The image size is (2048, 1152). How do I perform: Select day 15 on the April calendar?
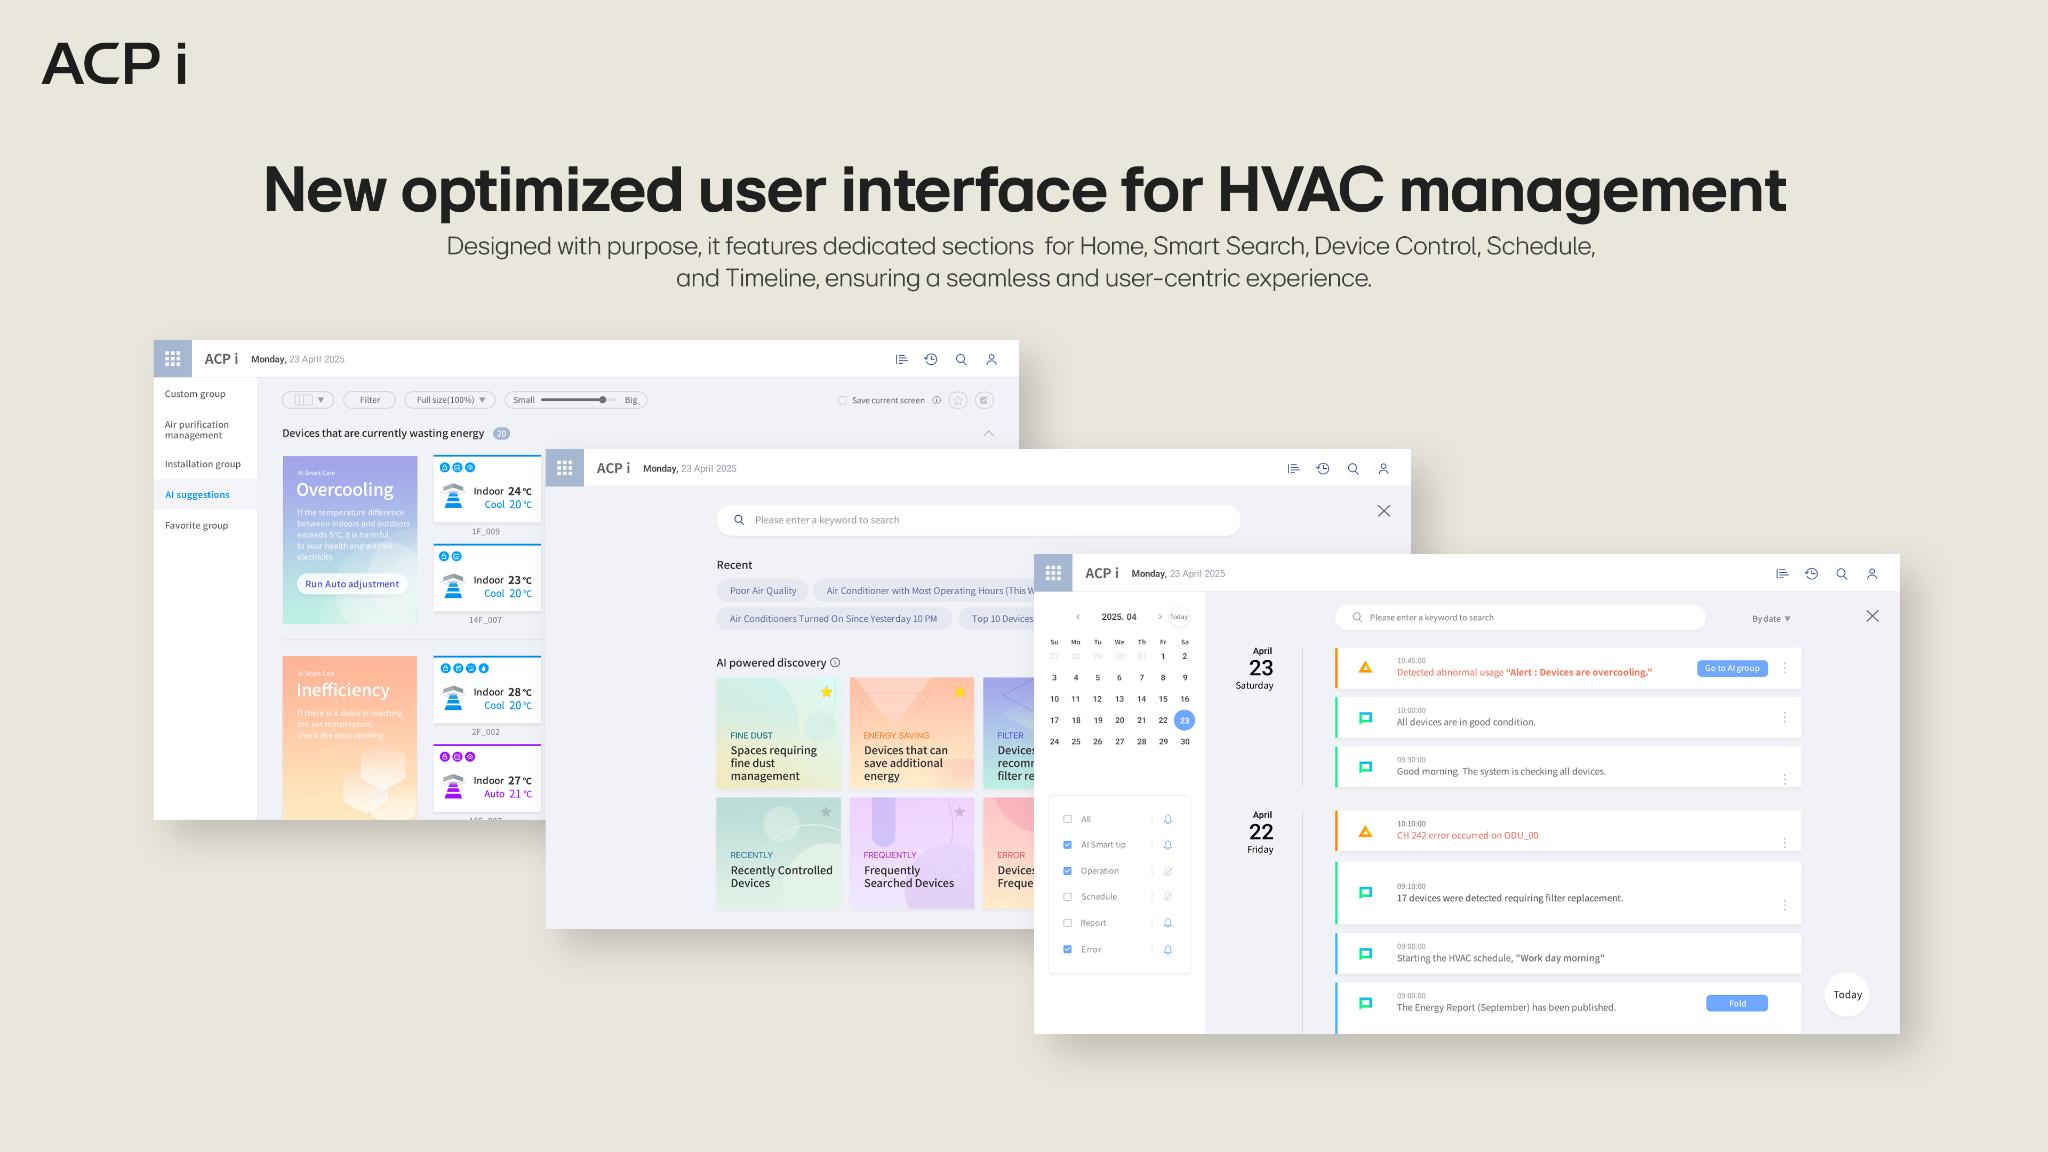[1162, 699]
